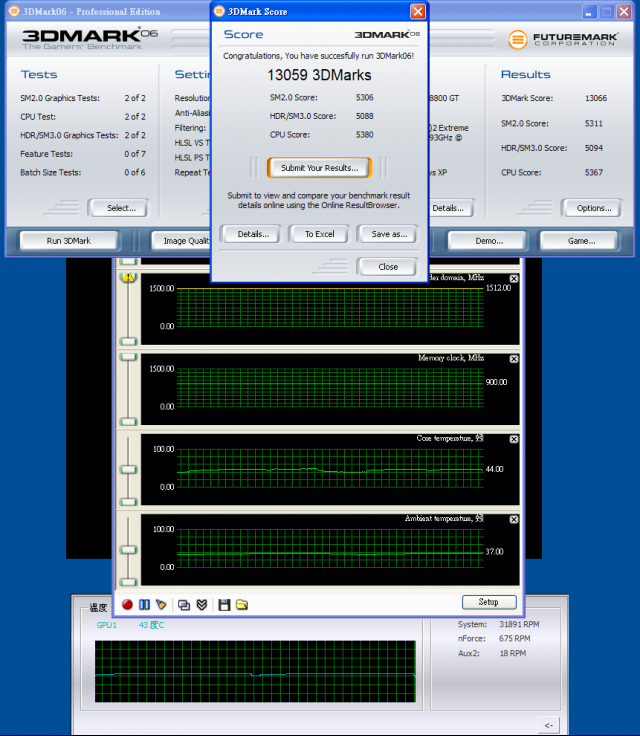Click the Core temperature graph plot area
This screenshot has height=736, width=640.
click(330, 468)
